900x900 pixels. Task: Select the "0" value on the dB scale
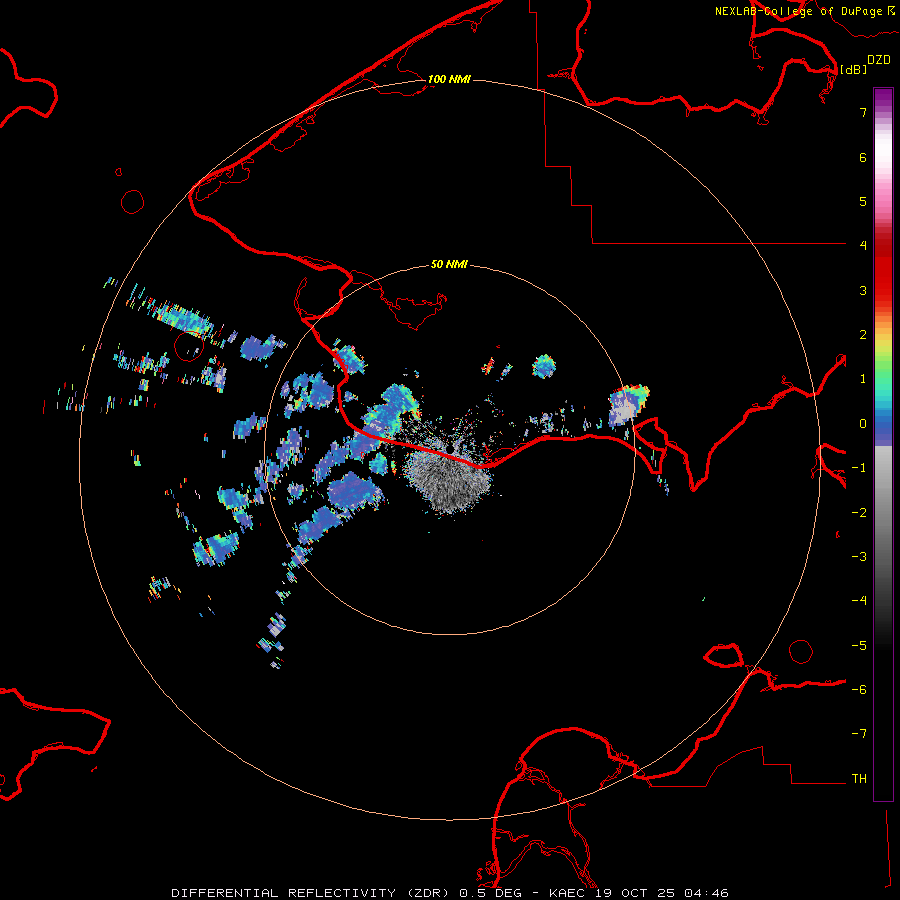point(863,424)
